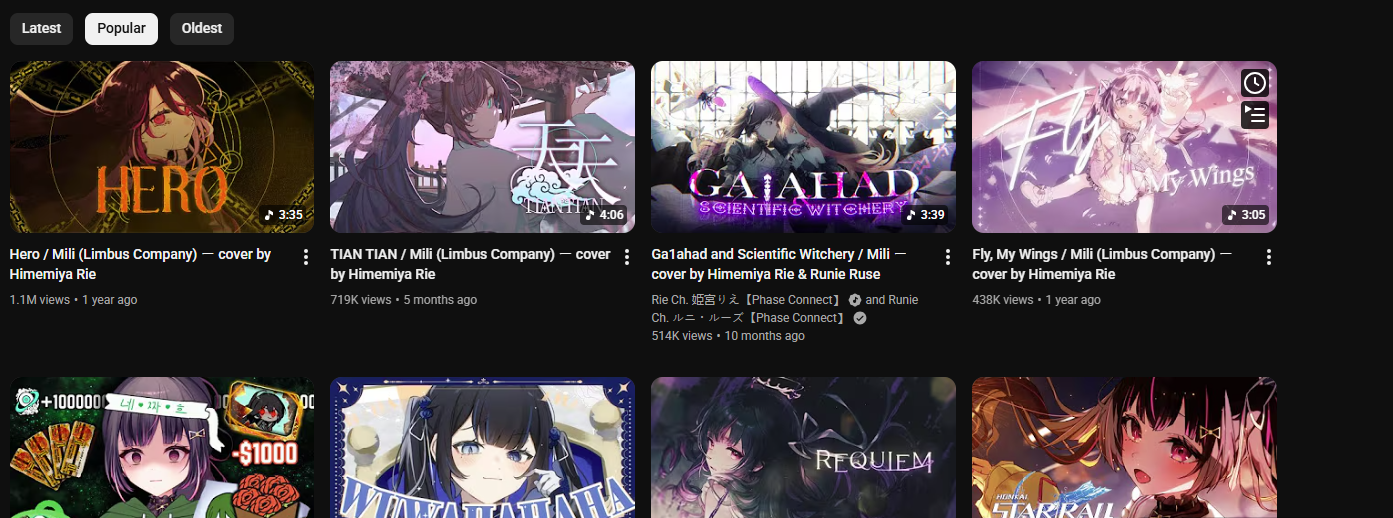Select the Popular sort chip
The height and width of the screenshot is (518, 1393).
121,28
